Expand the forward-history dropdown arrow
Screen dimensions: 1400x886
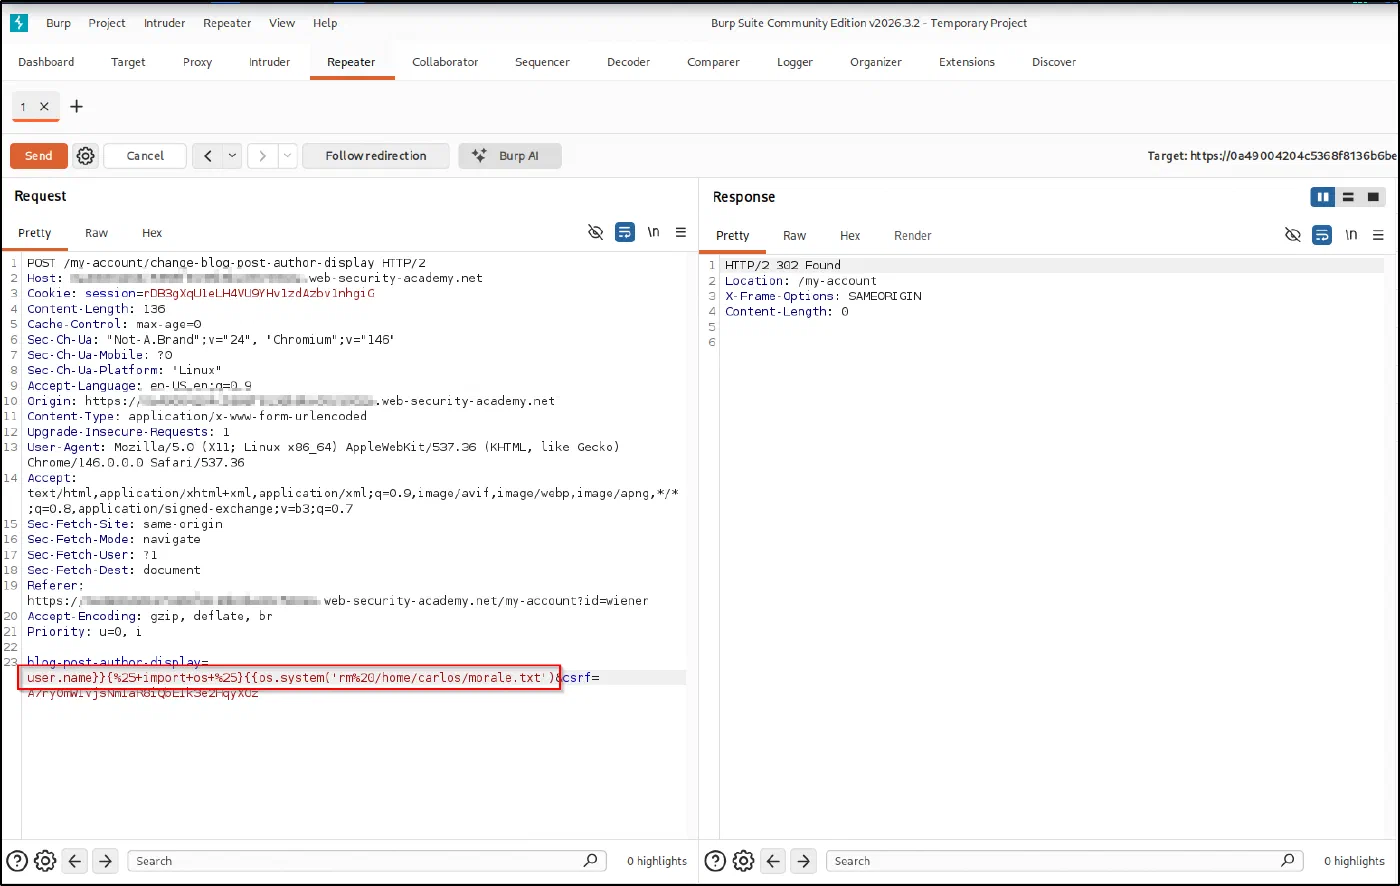(x=287, y=156)
